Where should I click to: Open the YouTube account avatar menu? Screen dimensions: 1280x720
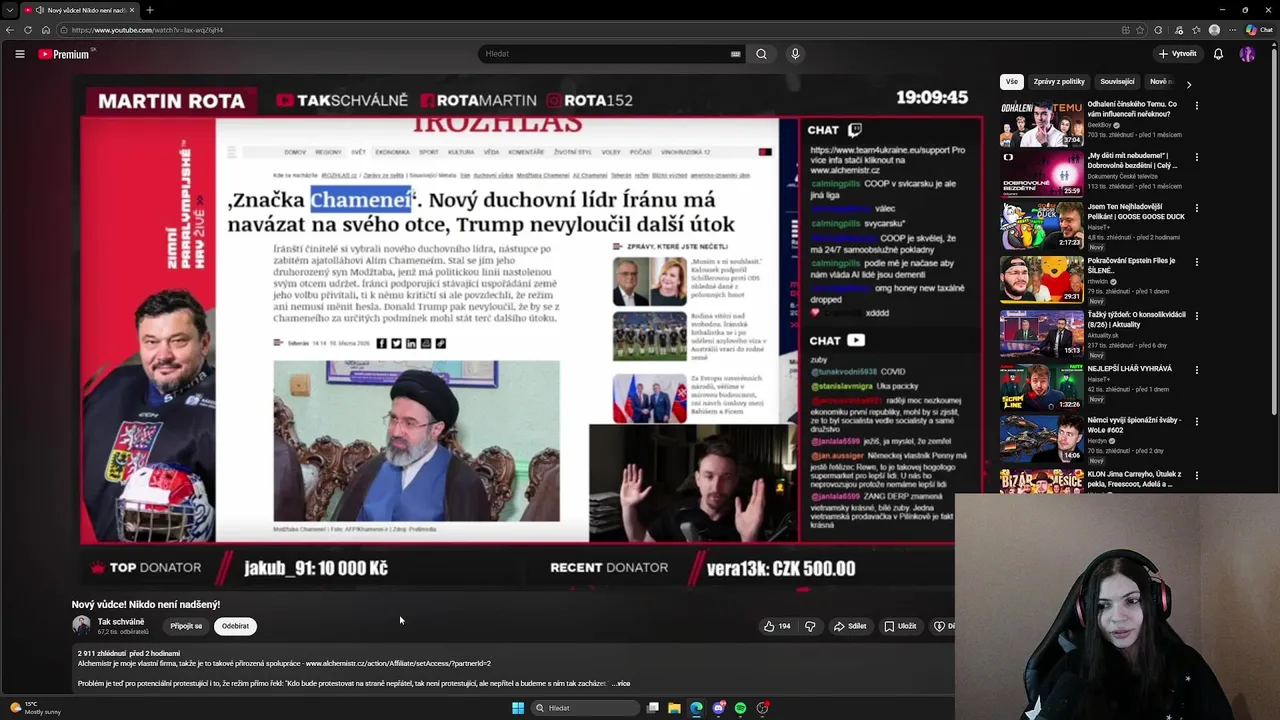click(1247, 54)
